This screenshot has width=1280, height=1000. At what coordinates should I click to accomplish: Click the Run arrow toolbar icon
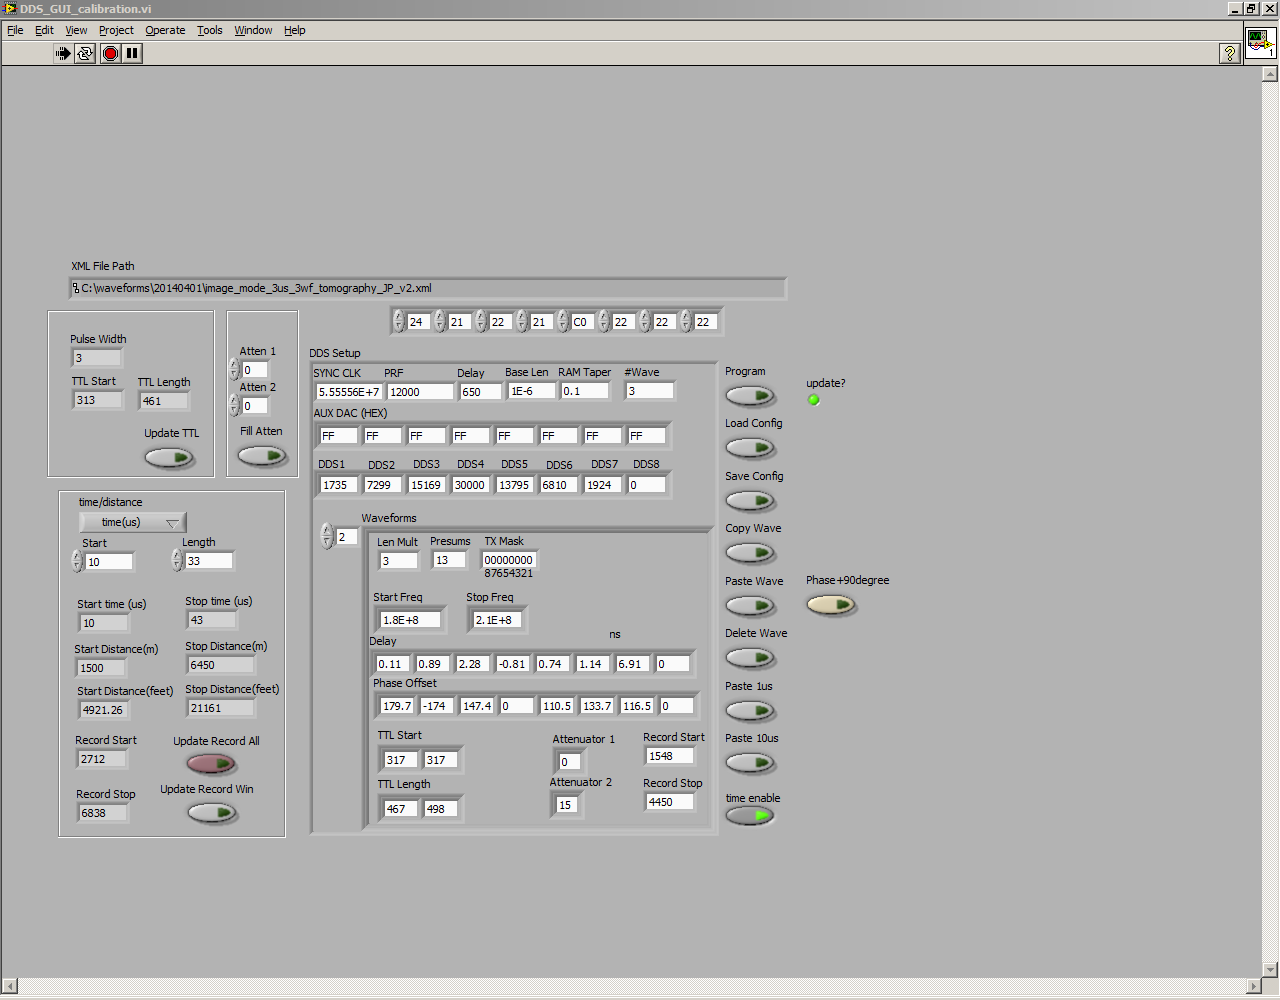pyautogui.click(x=63, y=53)
